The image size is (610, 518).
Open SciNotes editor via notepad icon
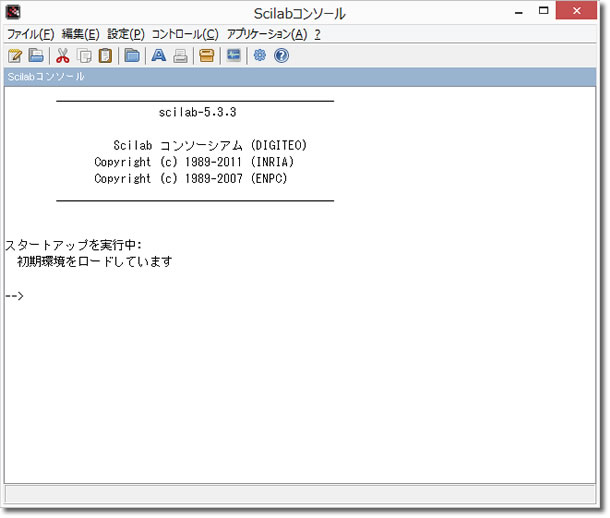(x=15, y=56)
